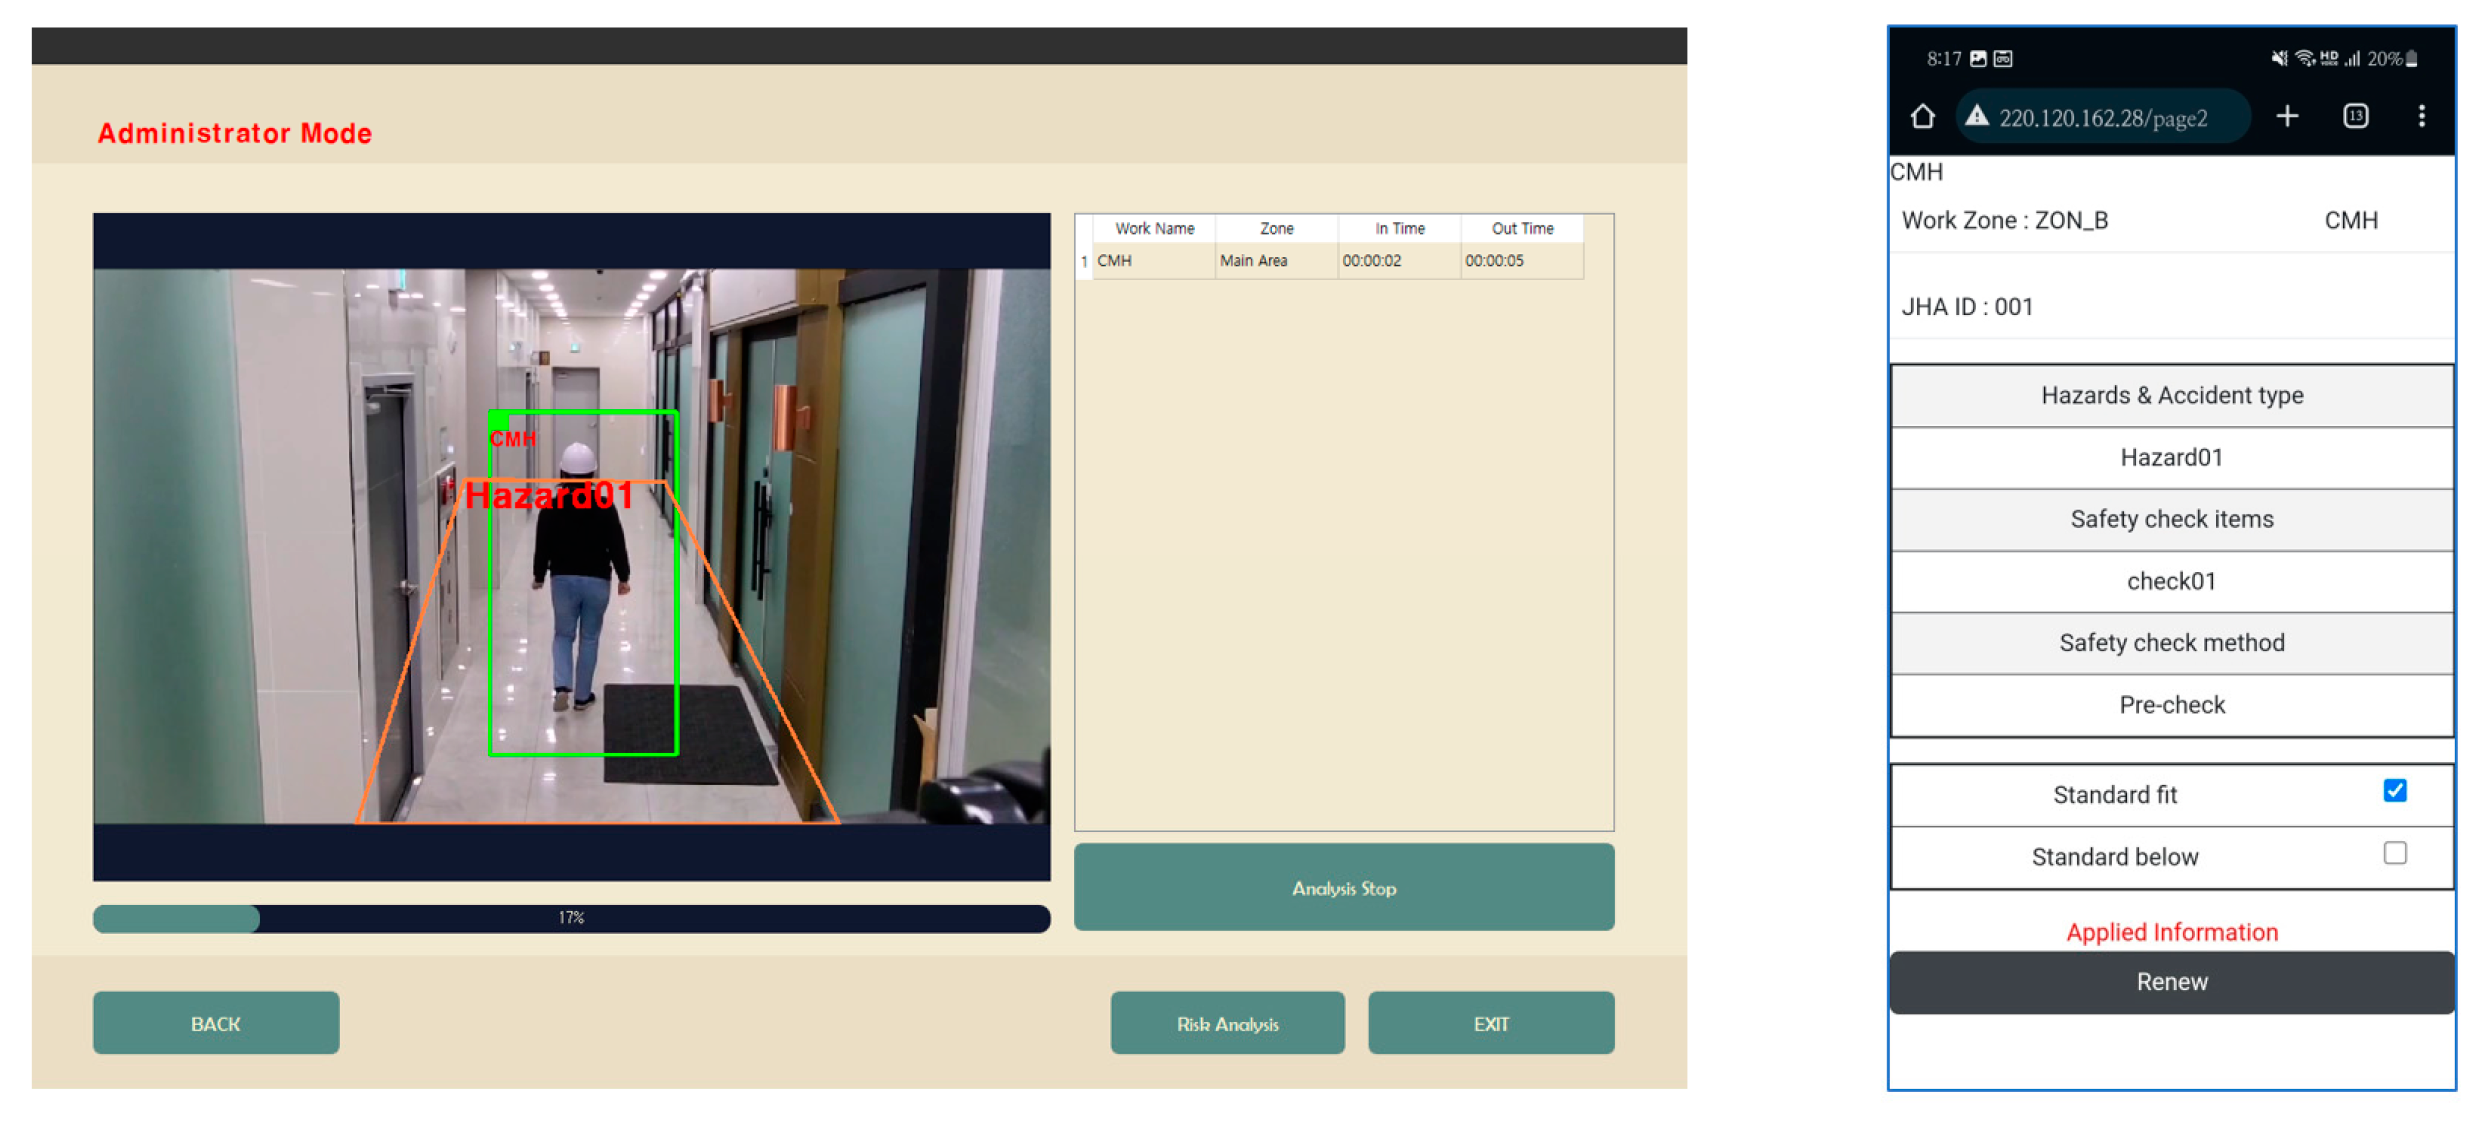Tap the muted sound status icon
2491x1124 pixels.
coord(2278,59)
